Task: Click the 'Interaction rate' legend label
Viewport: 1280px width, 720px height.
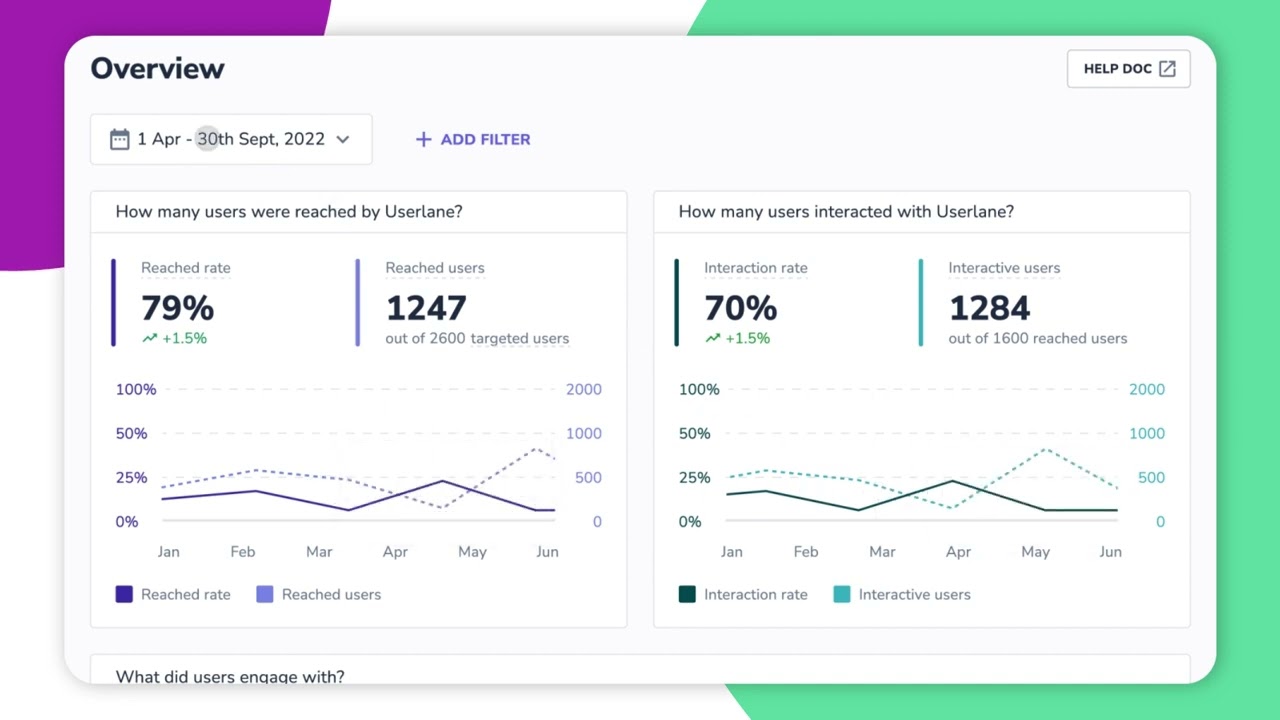Action: coord(756,594)
